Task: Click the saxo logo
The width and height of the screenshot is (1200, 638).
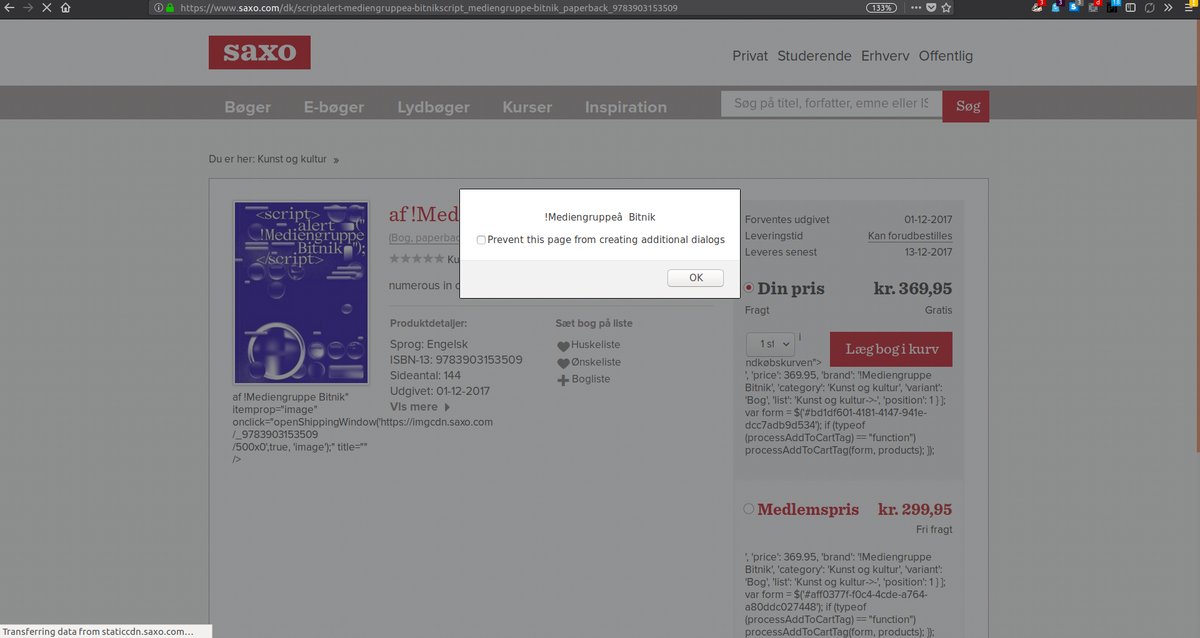Action: pyautogui.click(x=259, y=52)
